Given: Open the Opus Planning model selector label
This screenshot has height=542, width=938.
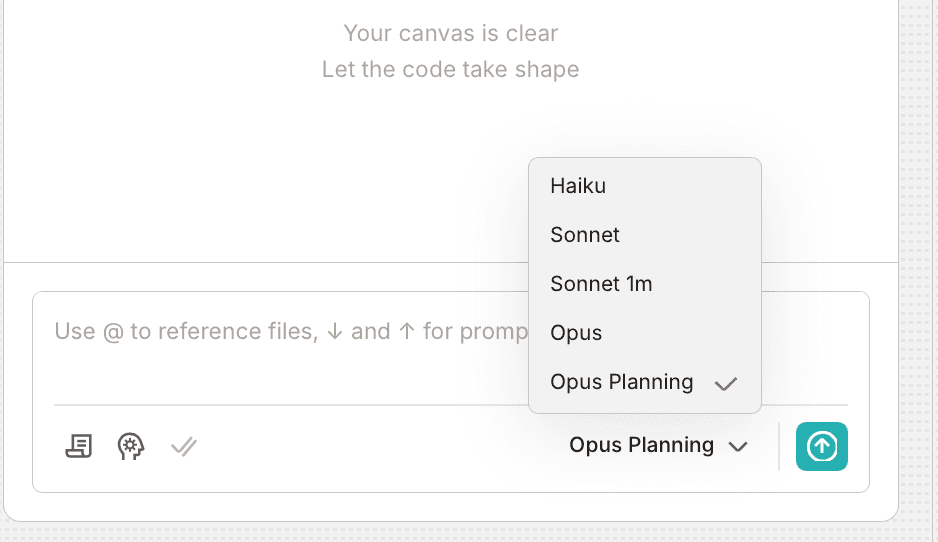Looking at the screenshot, I should [x=641, y=446].
